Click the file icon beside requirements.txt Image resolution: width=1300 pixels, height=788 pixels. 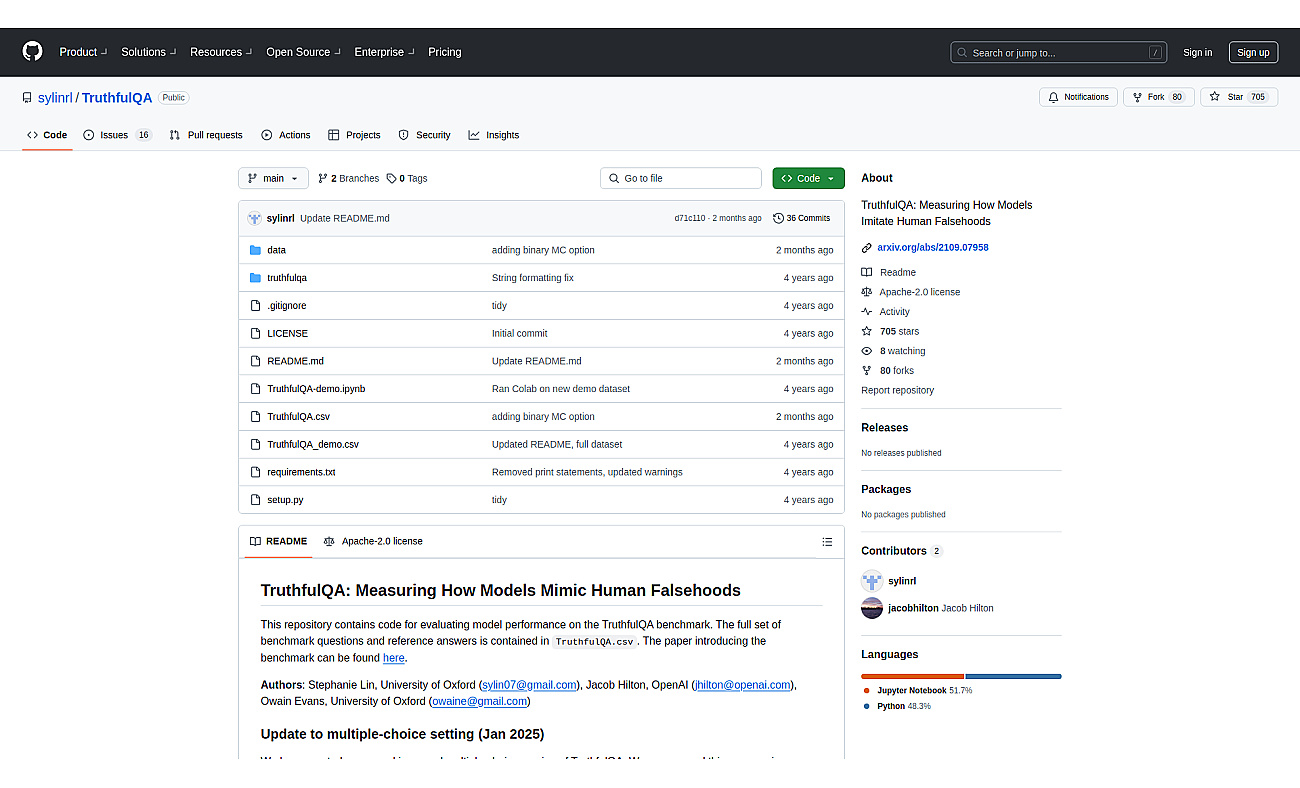point(255,472)
